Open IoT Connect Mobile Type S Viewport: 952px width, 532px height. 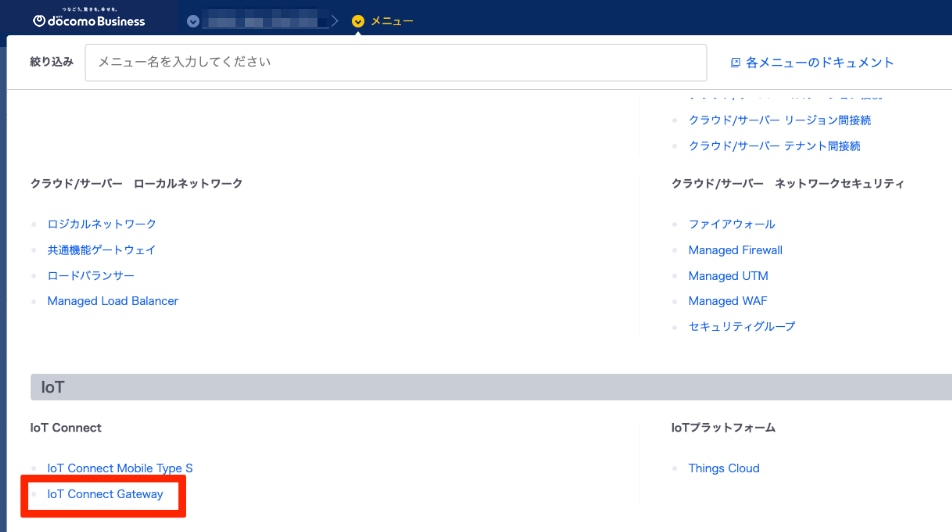[120, 468]
